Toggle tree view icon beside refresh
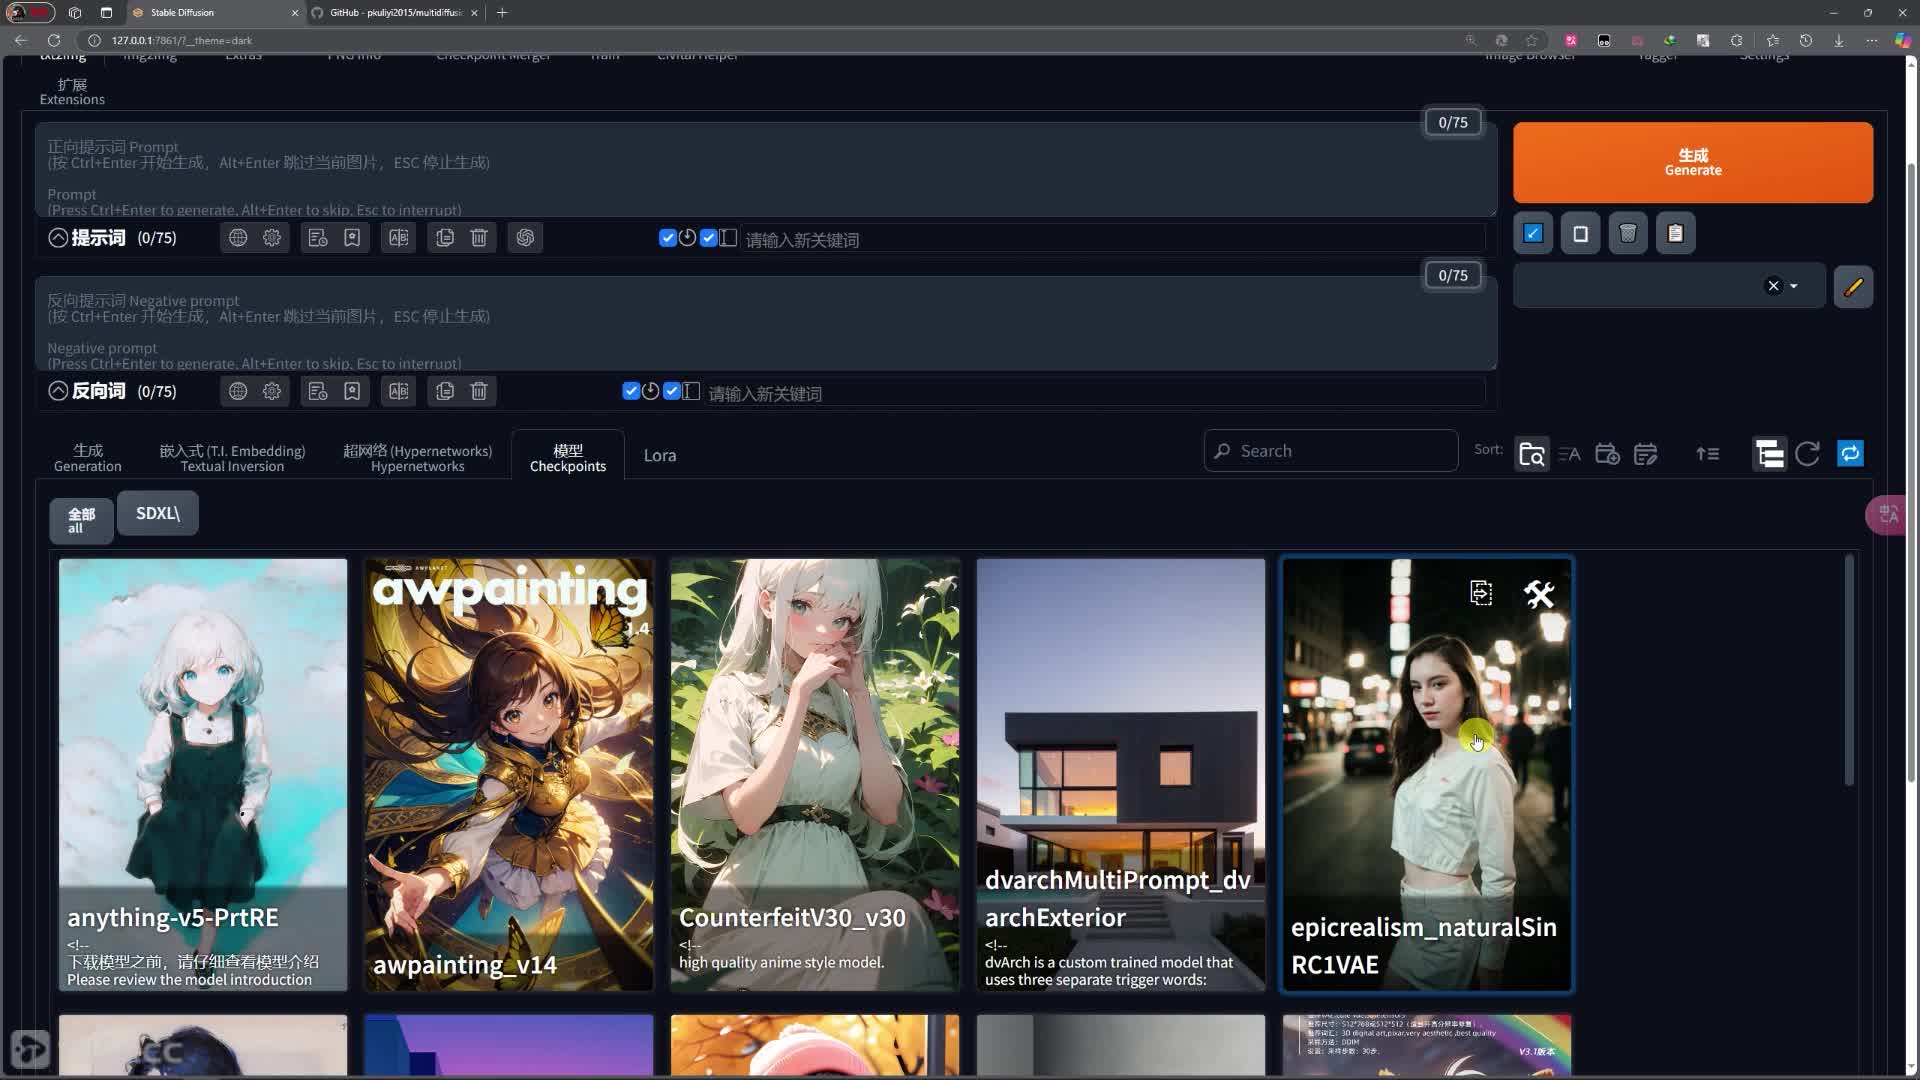 point(1769,454)
